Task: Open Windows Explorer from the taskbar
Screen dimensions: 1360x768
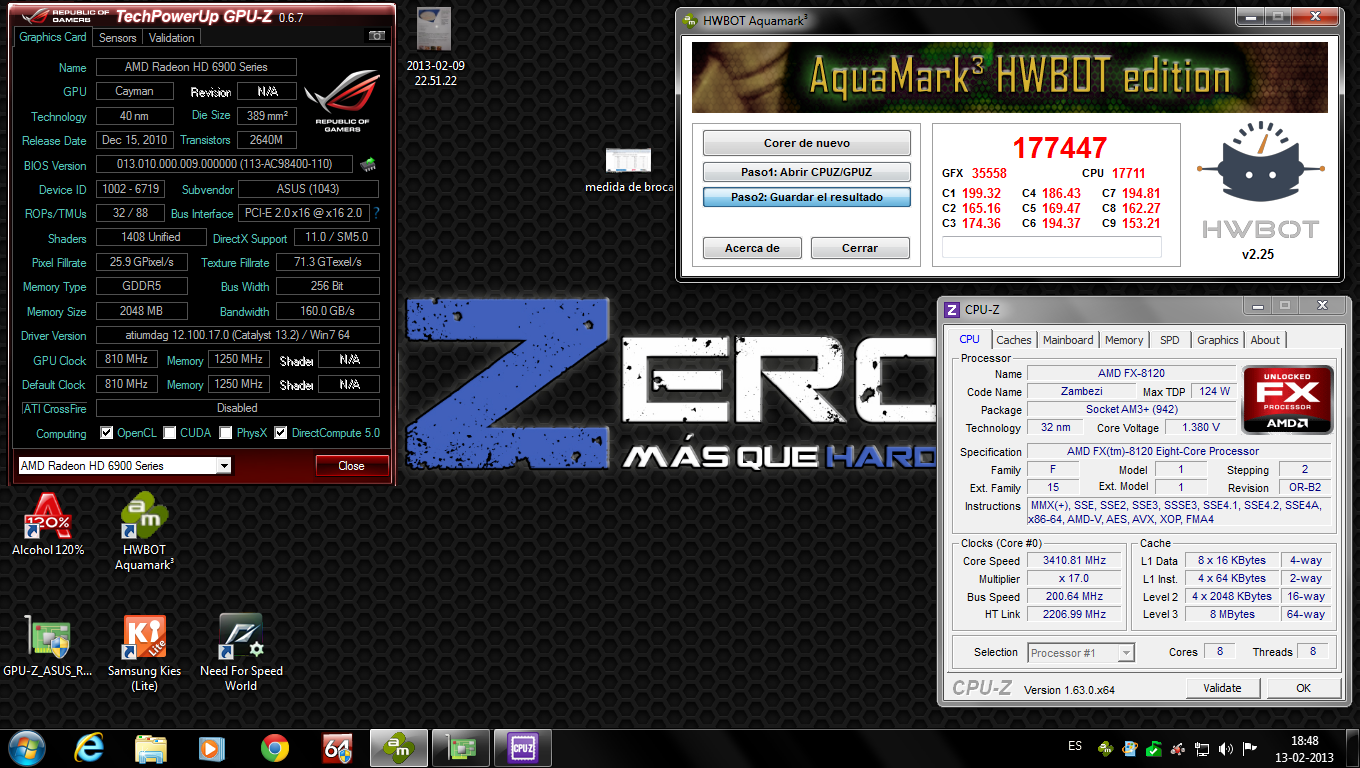Action: 151,747
